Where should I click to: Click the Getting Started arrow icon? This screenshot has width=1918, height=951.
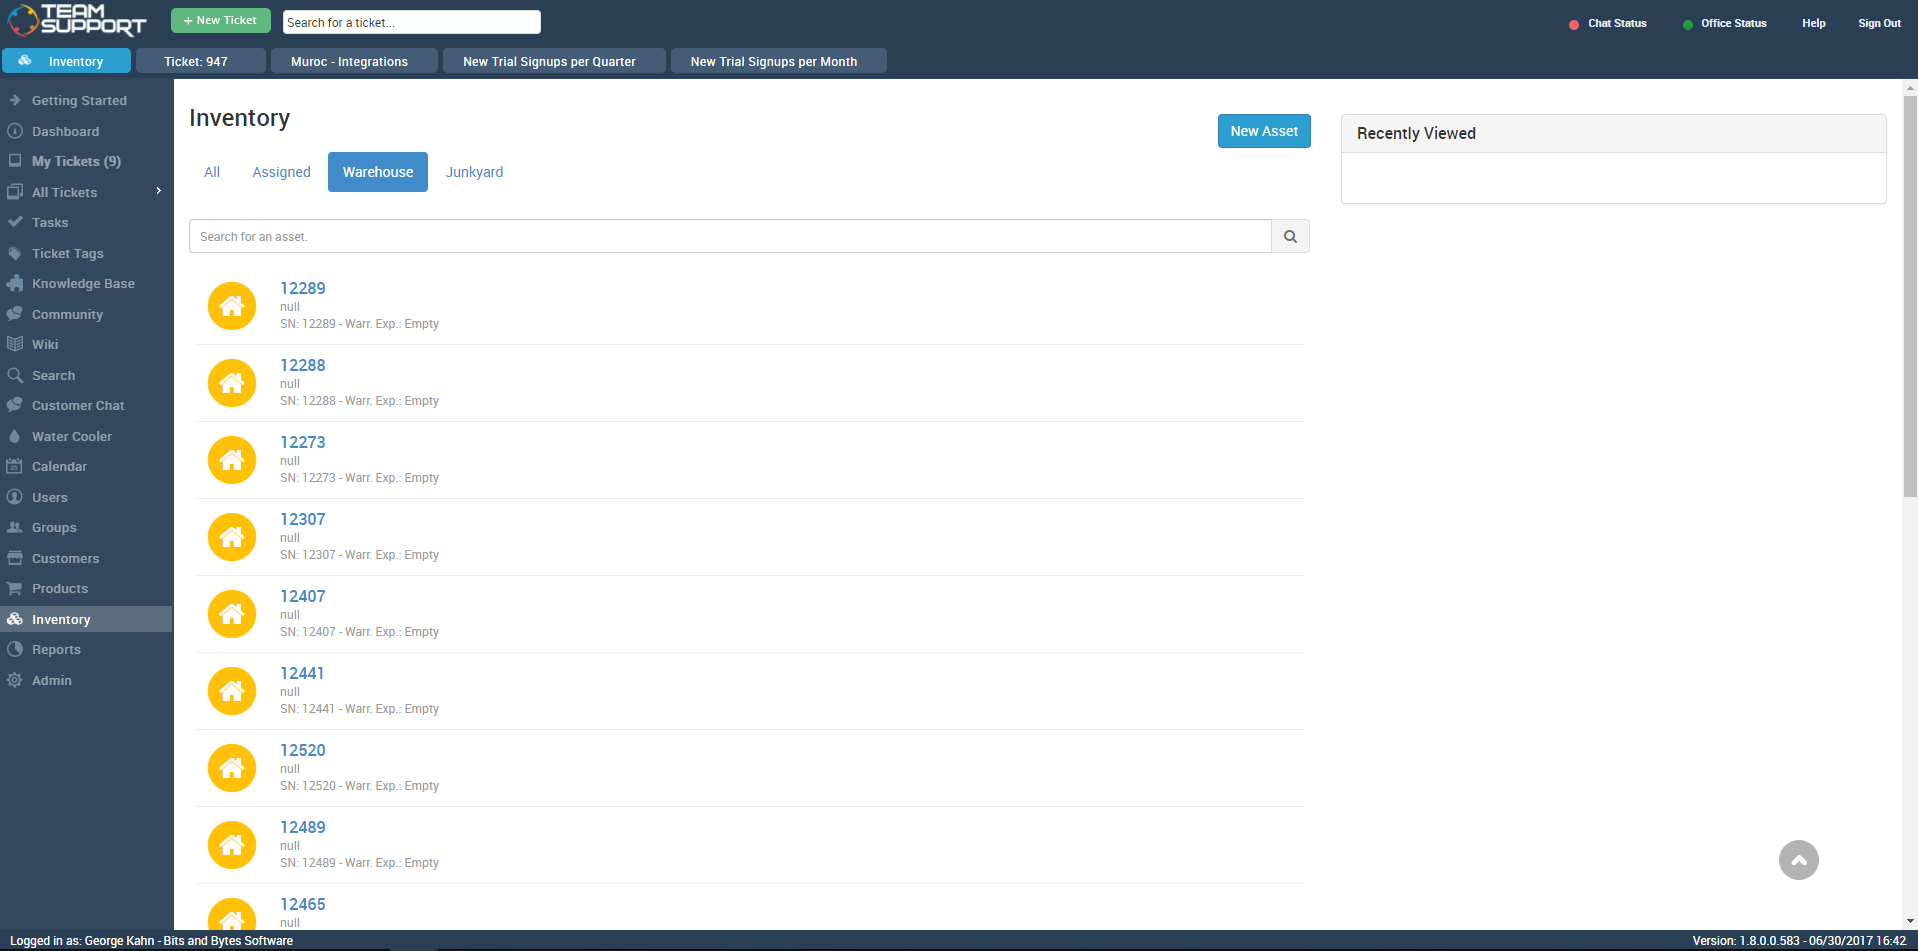15,100
